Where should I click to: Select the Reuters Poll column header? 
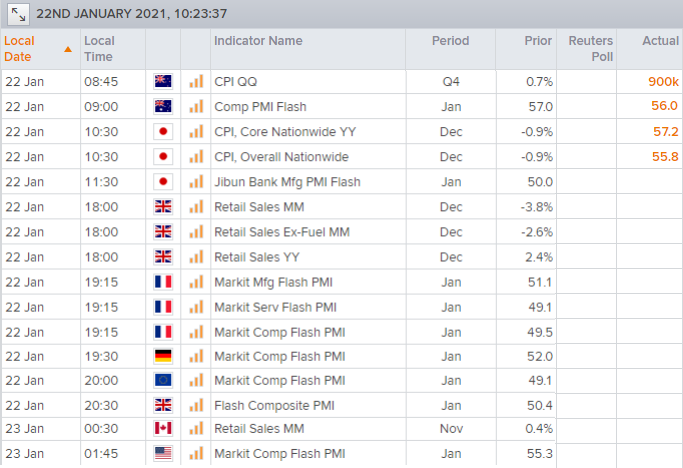[590, 49]
